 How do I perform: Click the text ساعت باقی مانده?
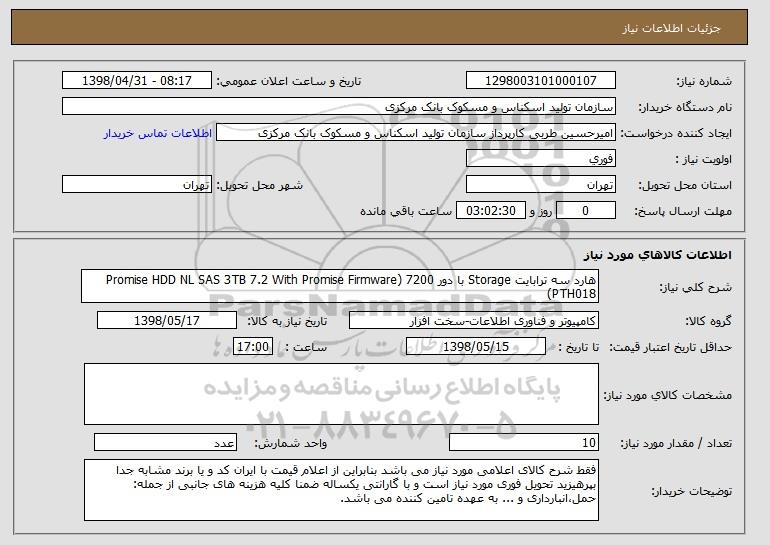pos(406,211)
